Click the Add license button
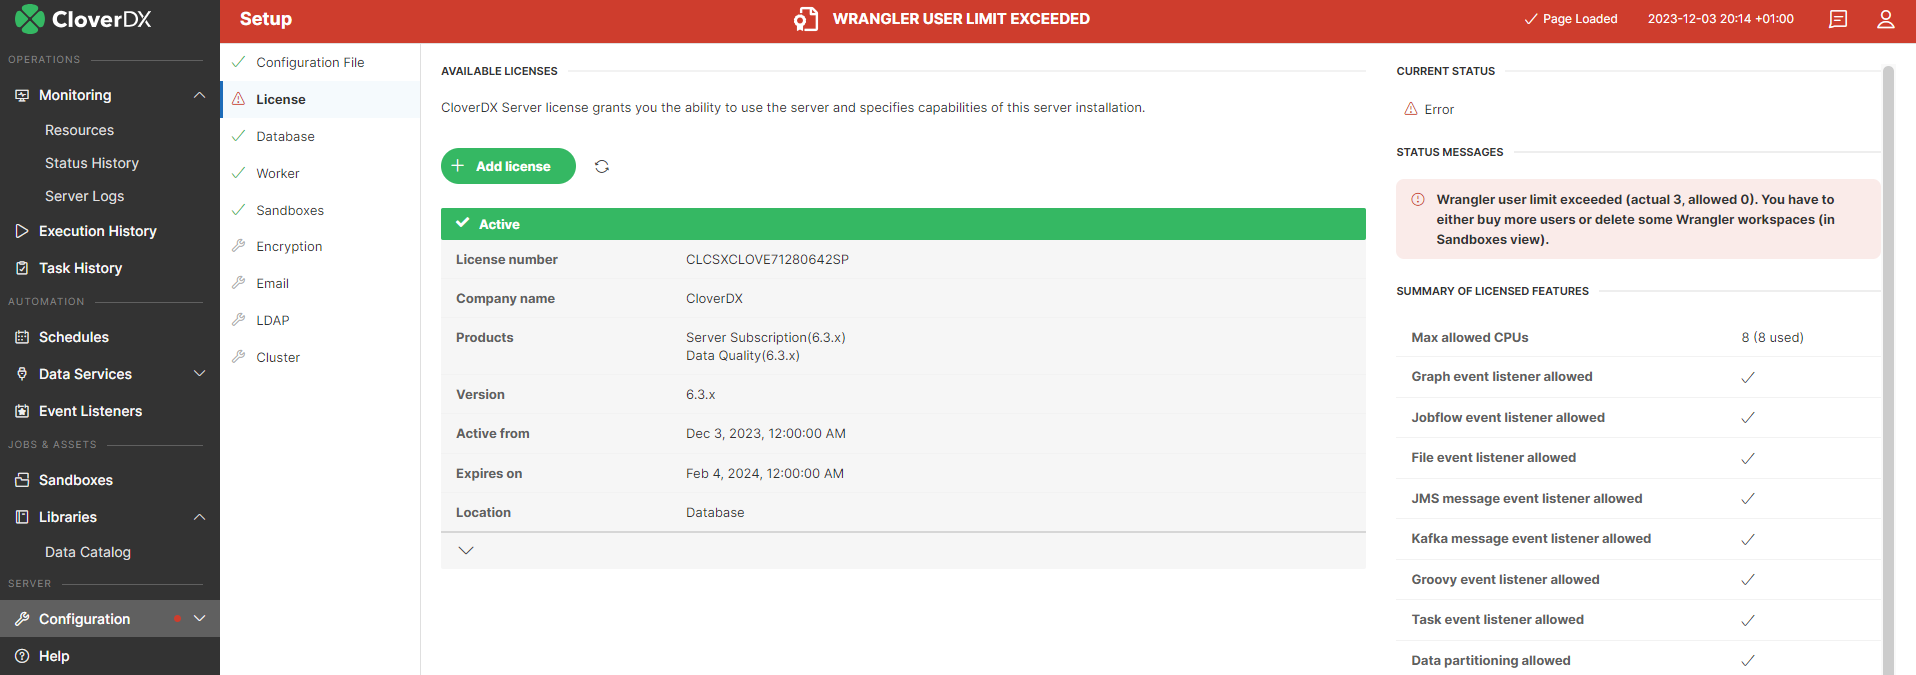Viewport: 1916px width, 675px height. 508,166
